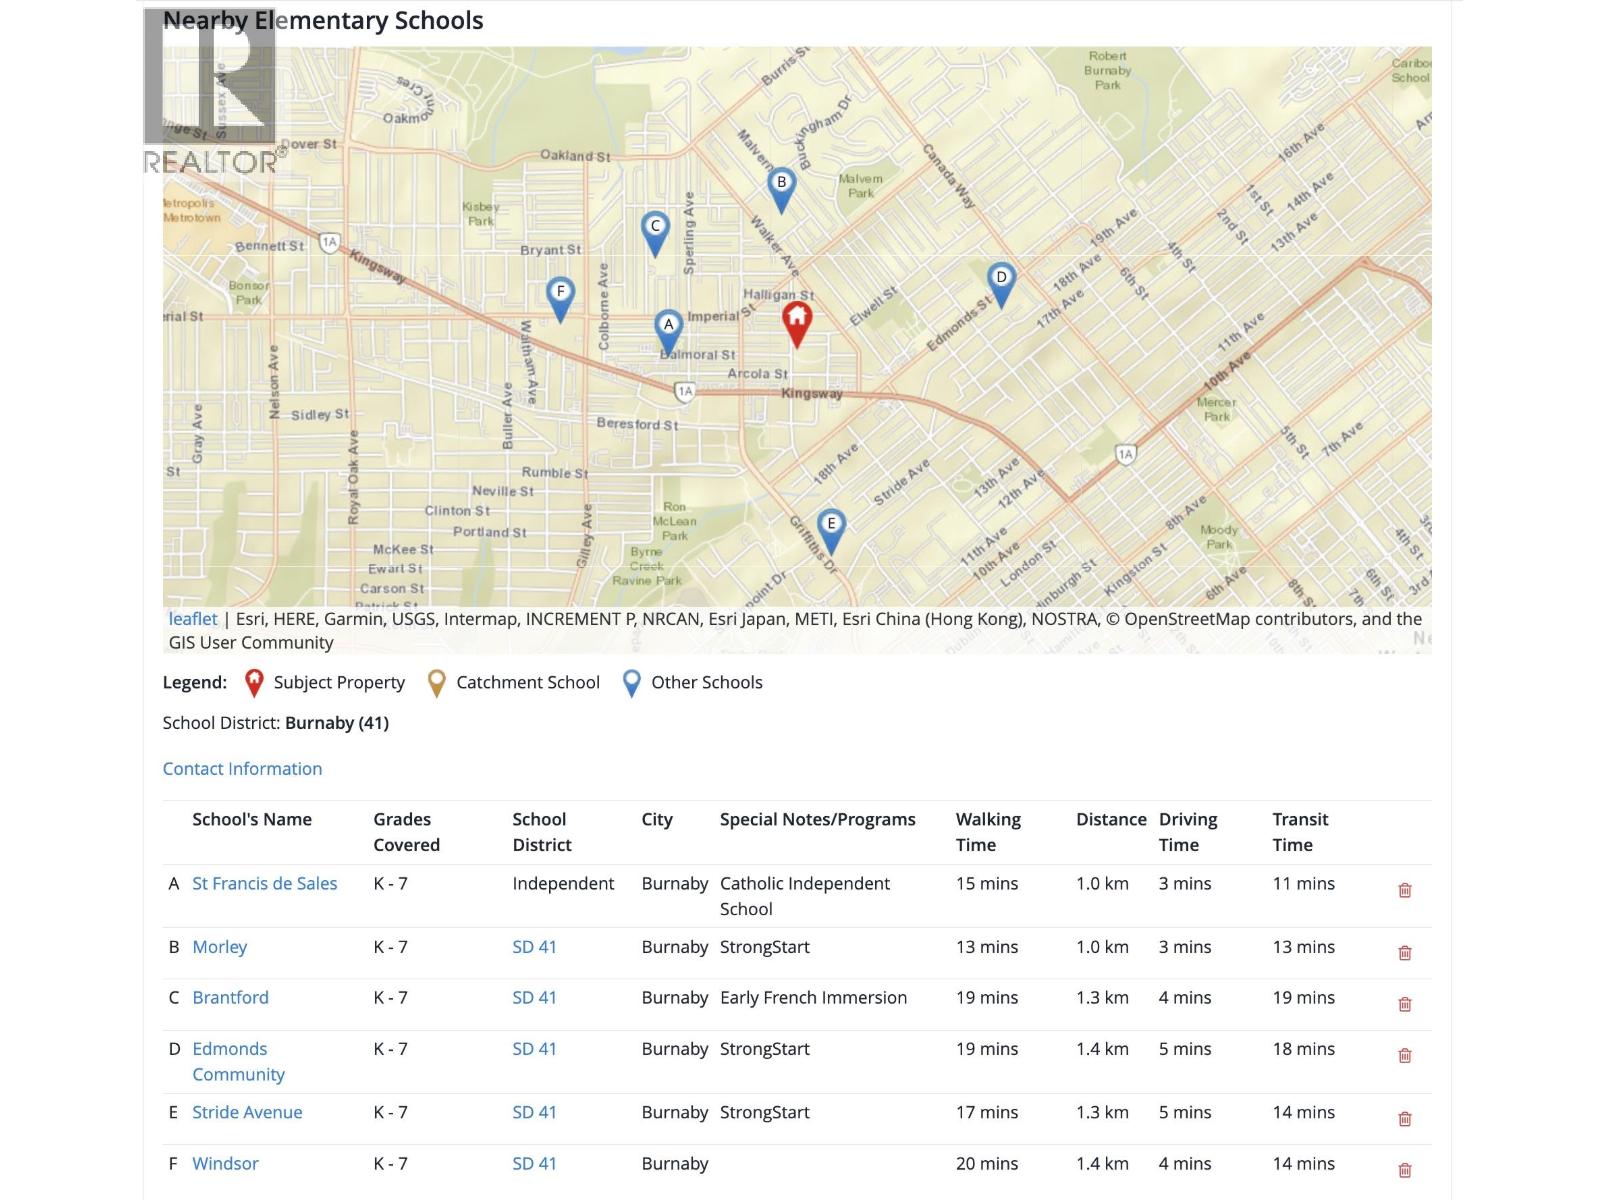
Task: Open the leaflet attribution link
Action: click(192, 619)
